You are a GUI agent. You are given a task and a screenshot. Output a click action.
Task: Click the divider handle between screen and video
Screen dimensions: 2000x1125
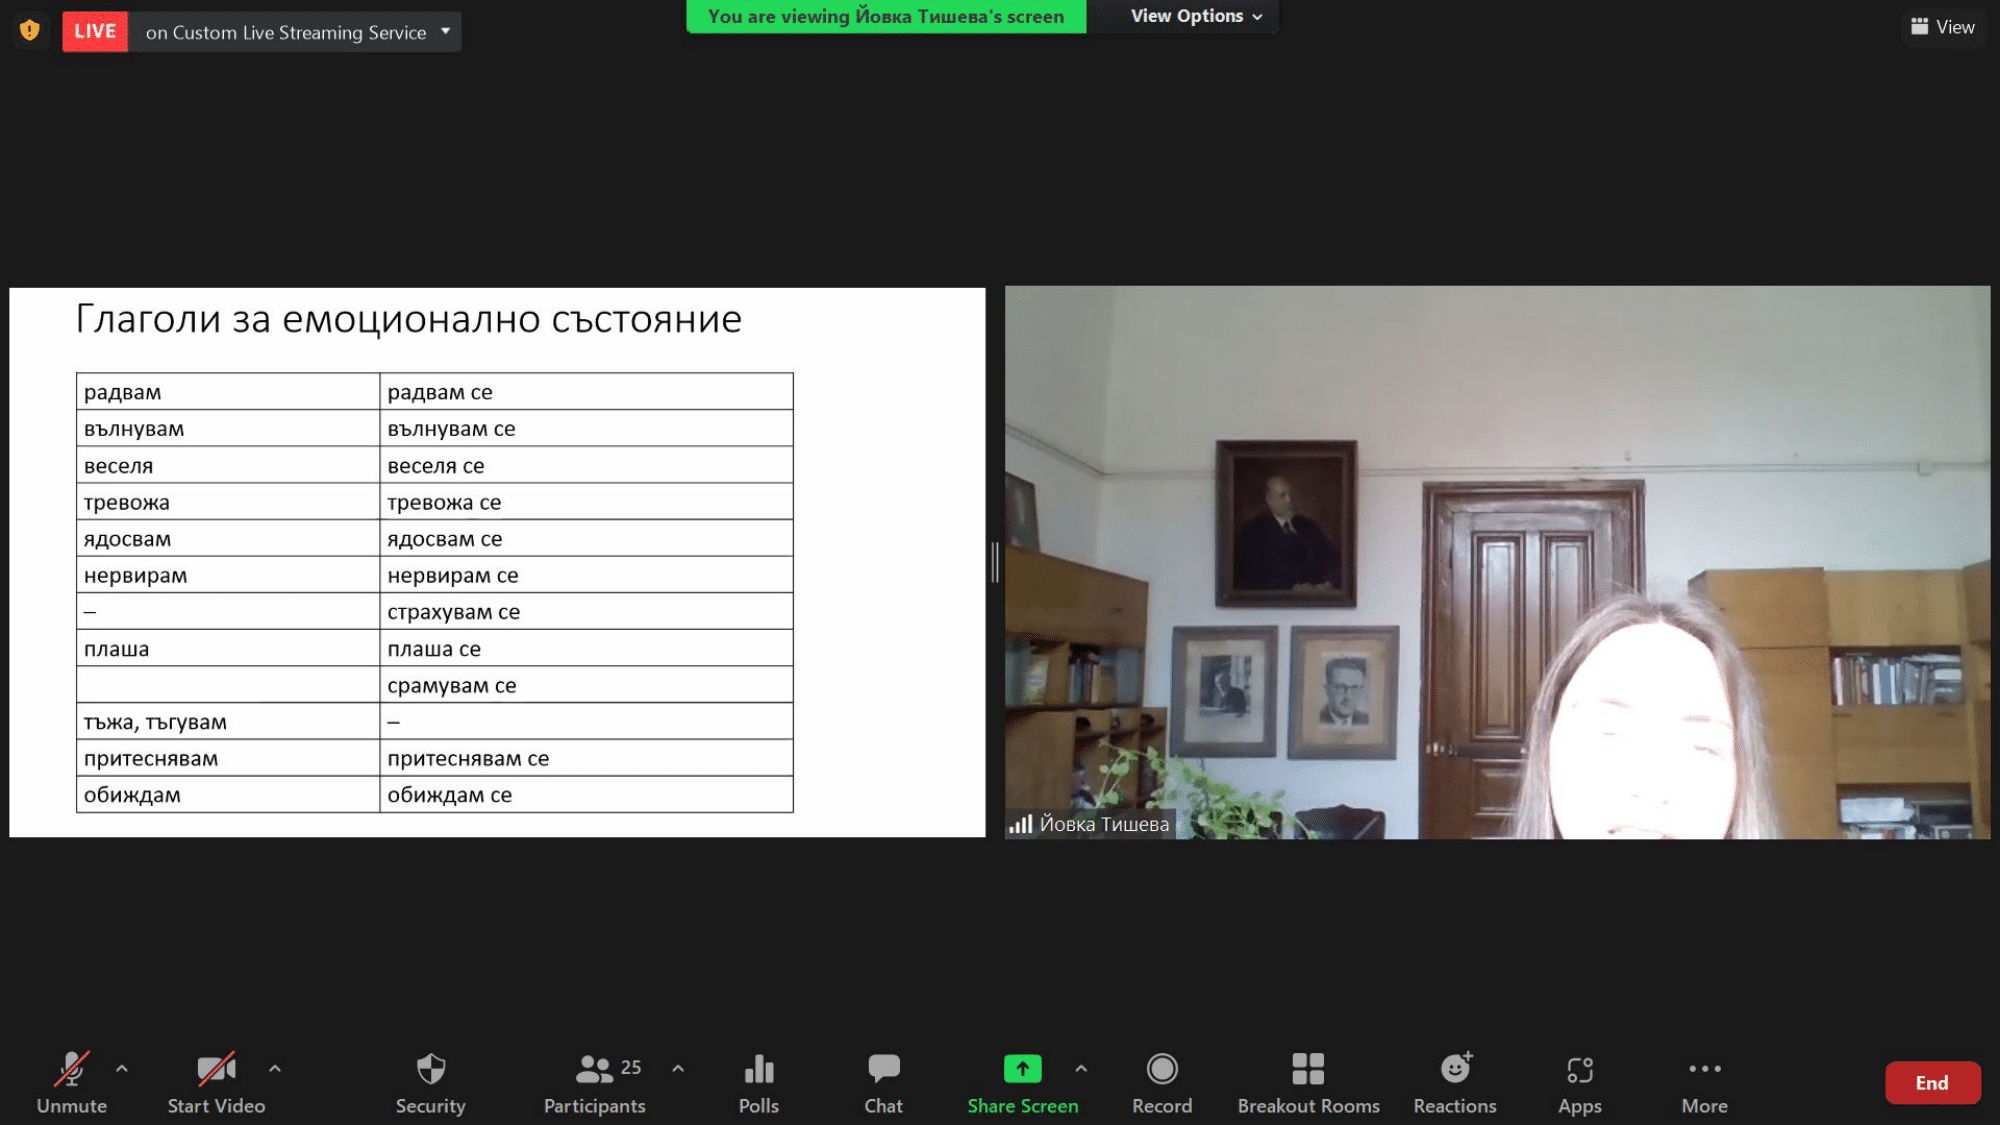point(995,562)
